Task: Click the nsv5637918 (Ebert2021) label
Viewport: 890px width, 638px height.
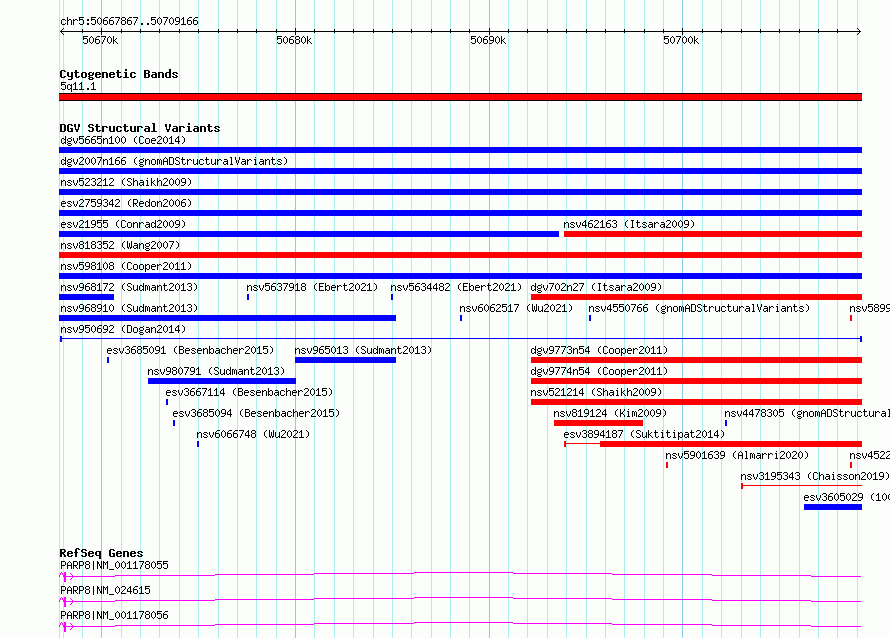Action: [x=312, y=287]
